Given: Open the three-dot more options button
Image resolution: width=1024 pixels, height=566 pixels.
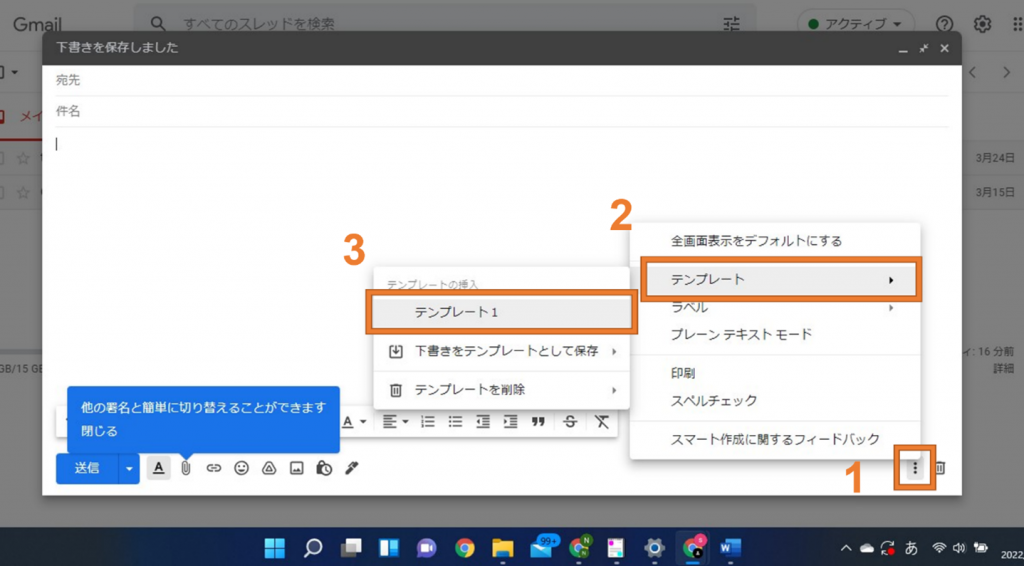Looking at the screenshot, I should tap(915, 468).
